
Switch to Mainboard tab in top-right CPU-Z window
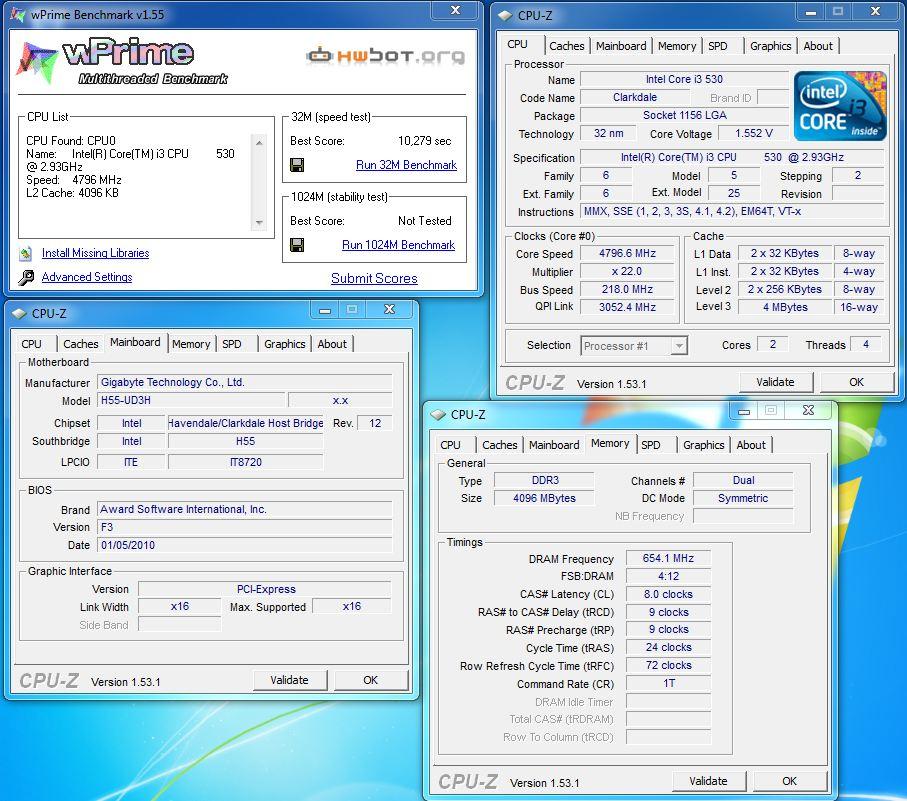point(621,46)
